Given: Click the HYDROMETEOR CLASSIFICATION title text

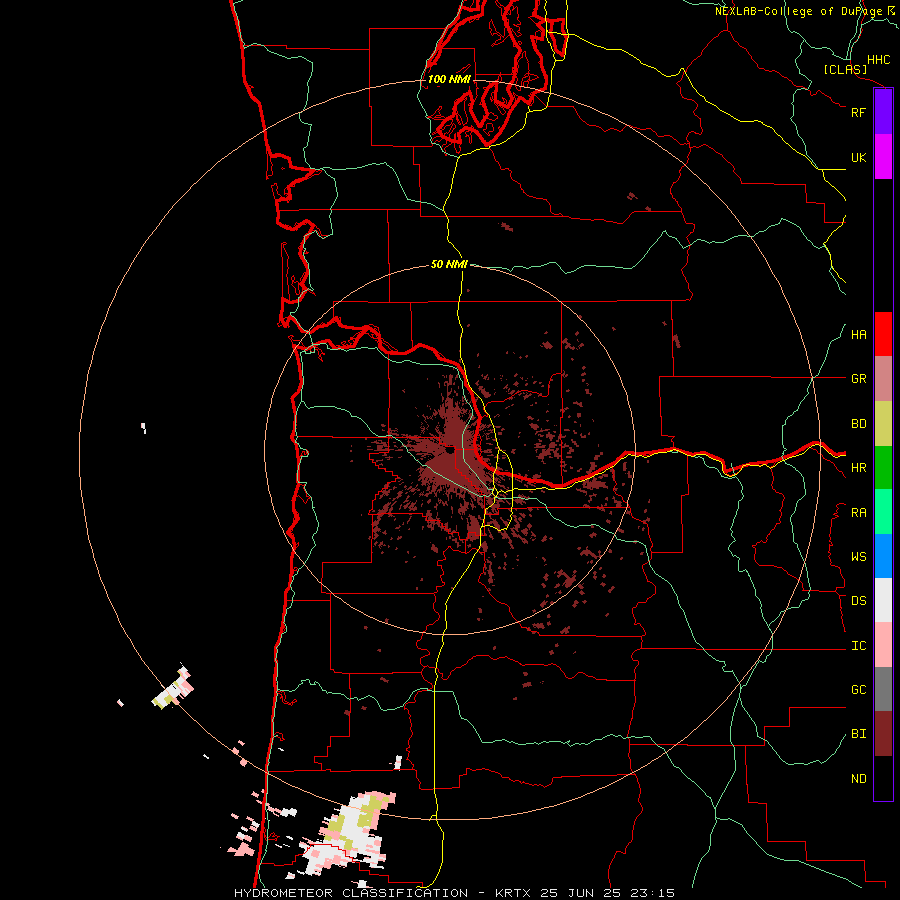Looking at the screenshot, I should coord(351,893).
